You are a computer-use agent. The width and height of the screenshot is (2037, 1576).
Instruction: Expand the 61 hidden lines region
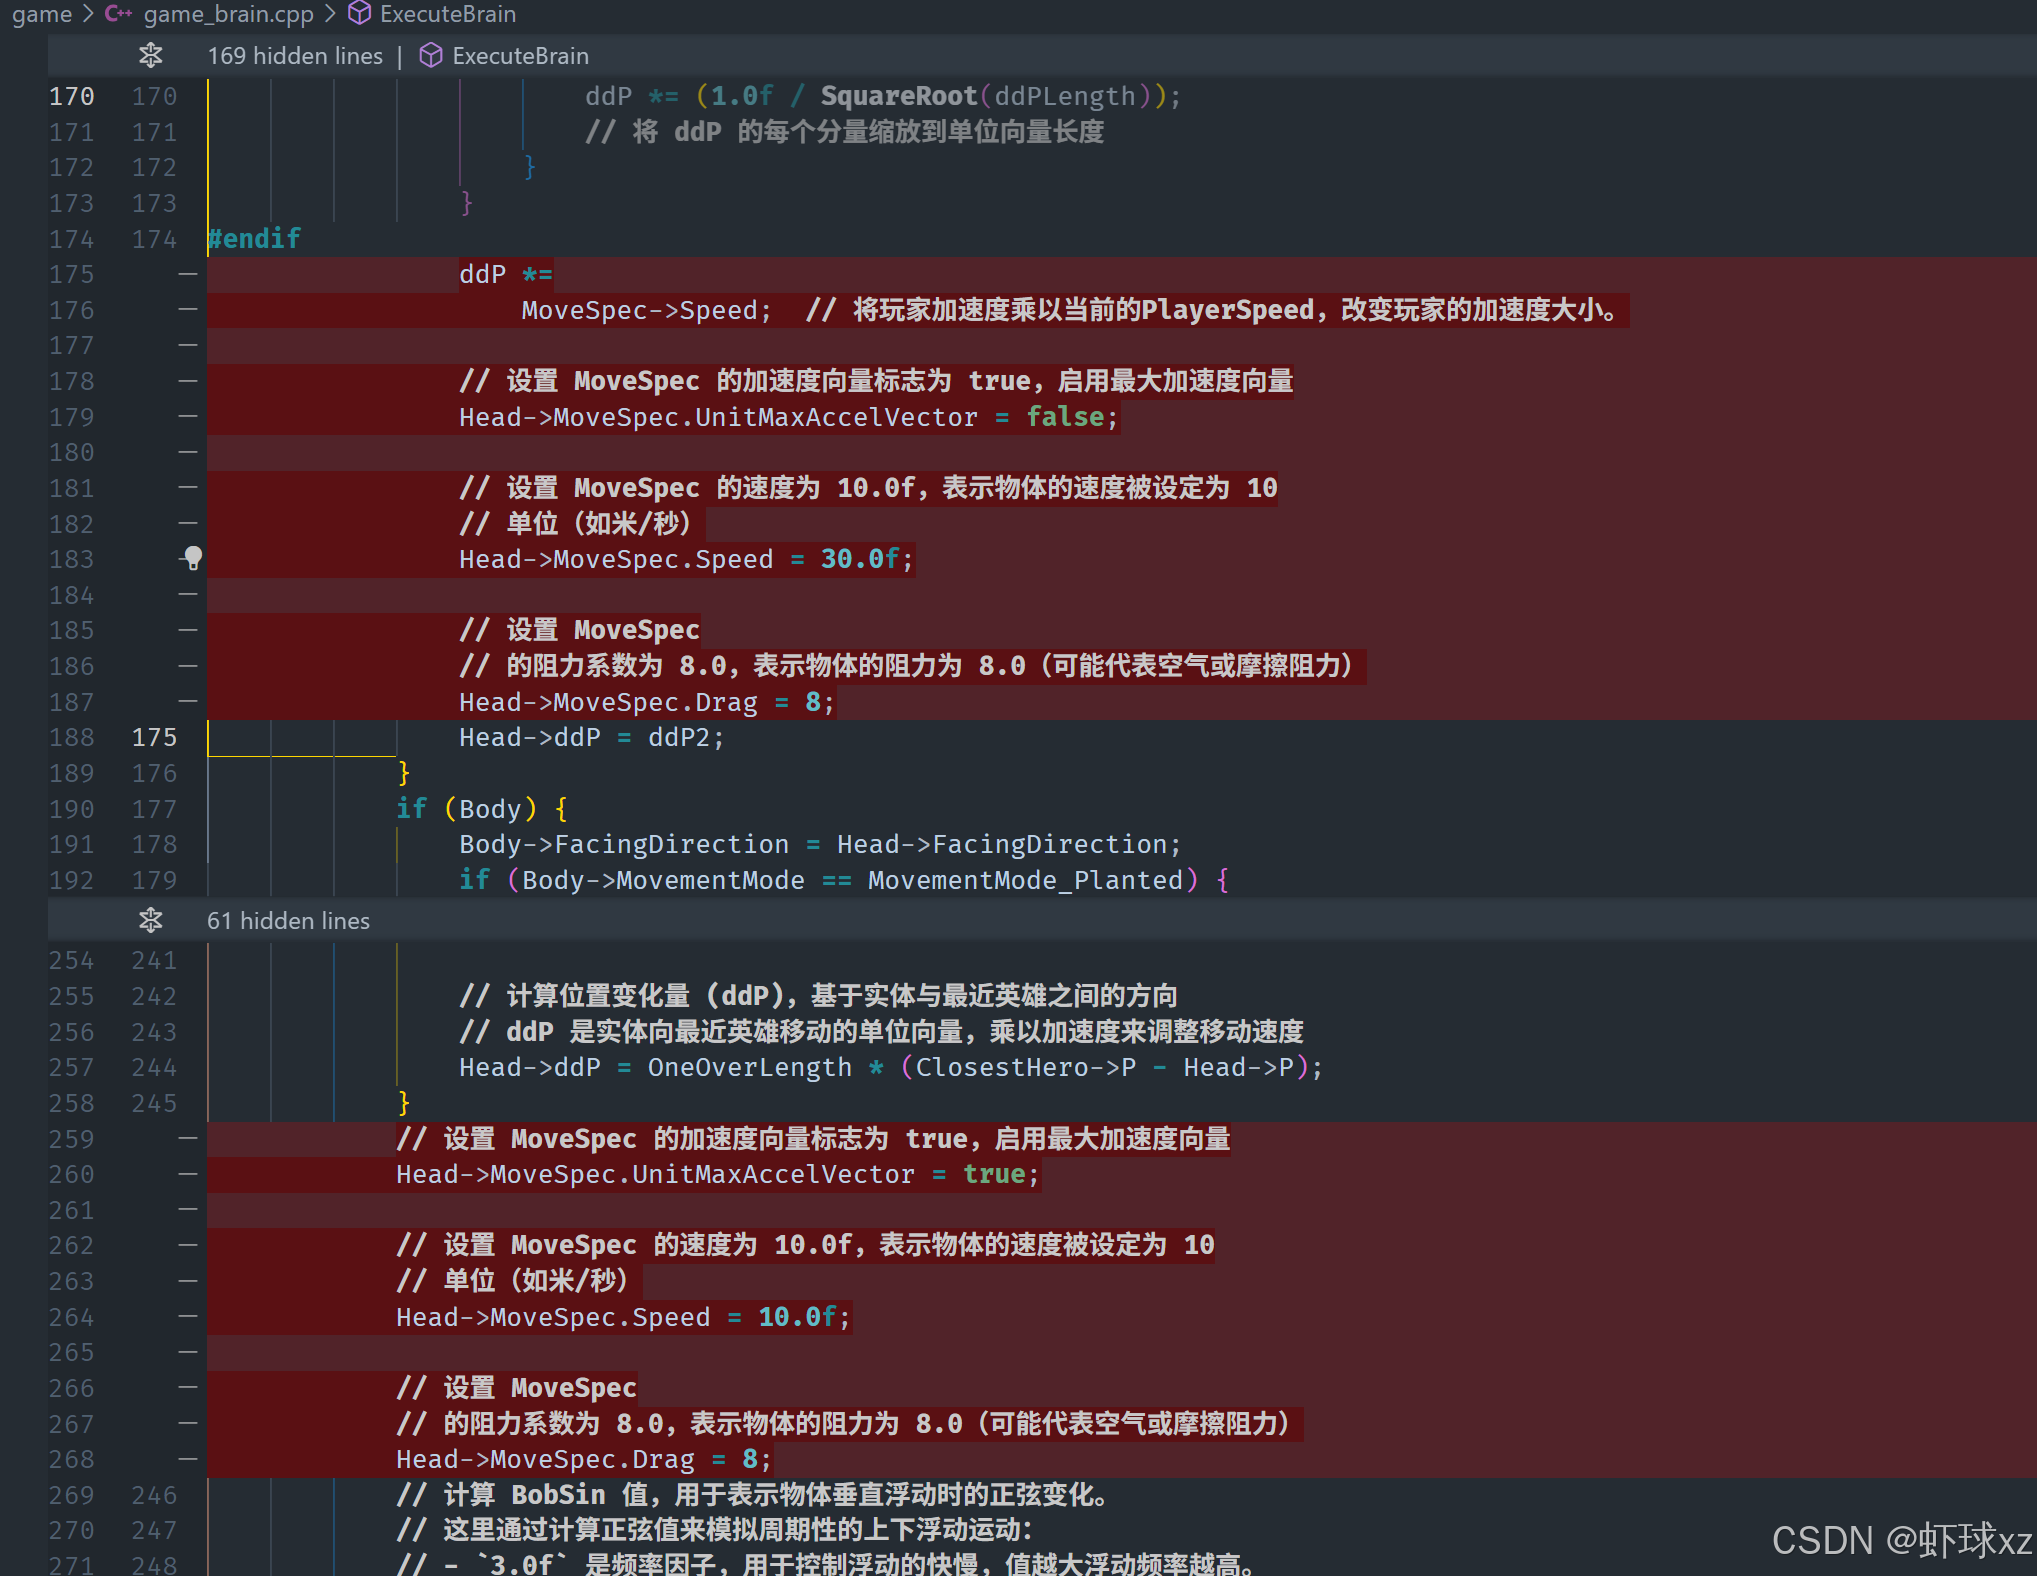pos(288,920)
